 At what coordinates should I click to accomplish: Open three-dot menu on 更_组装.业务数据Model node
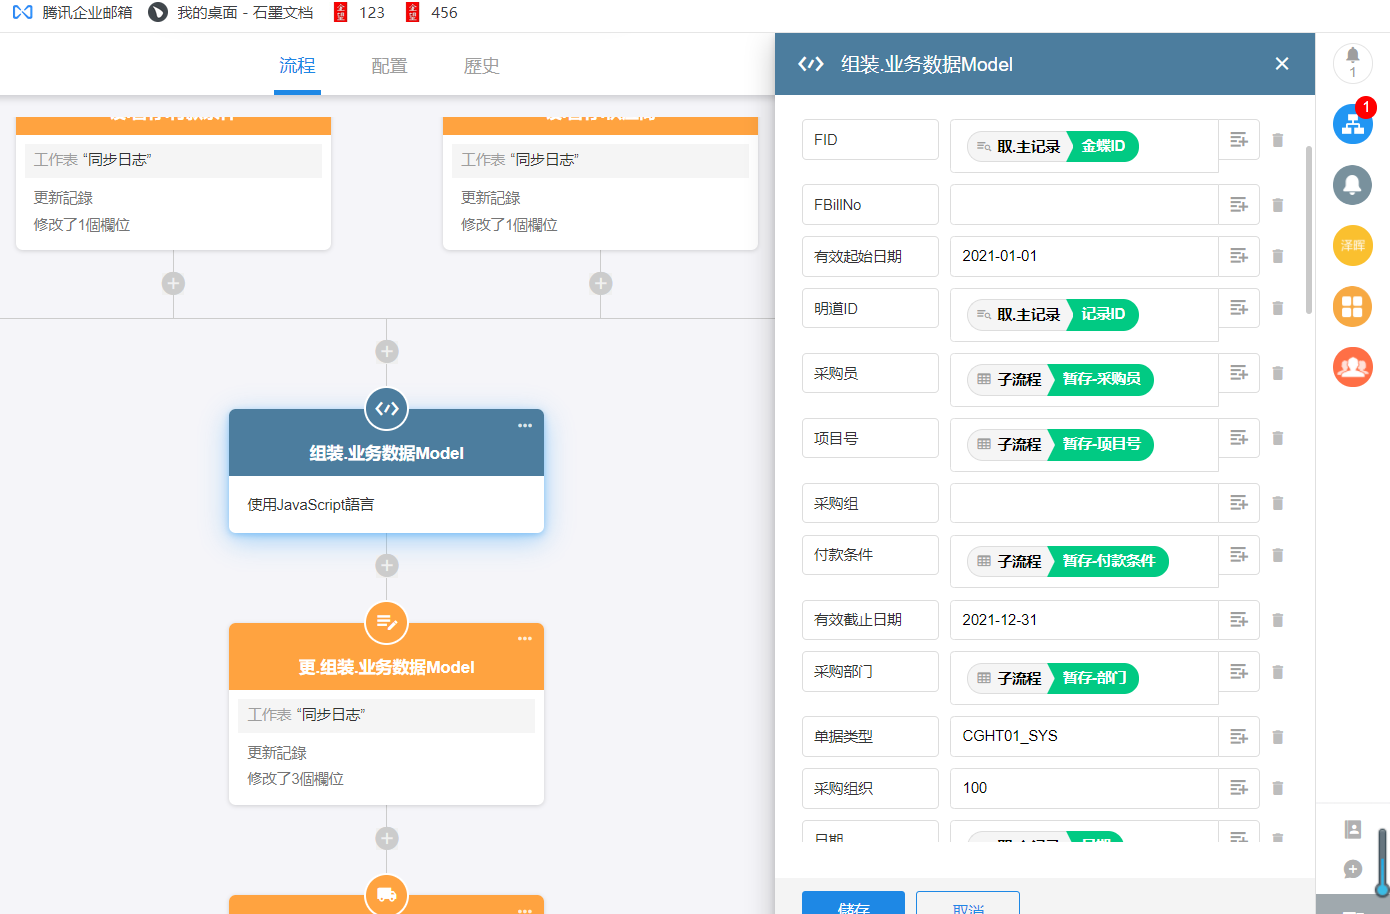click(525, 639)
